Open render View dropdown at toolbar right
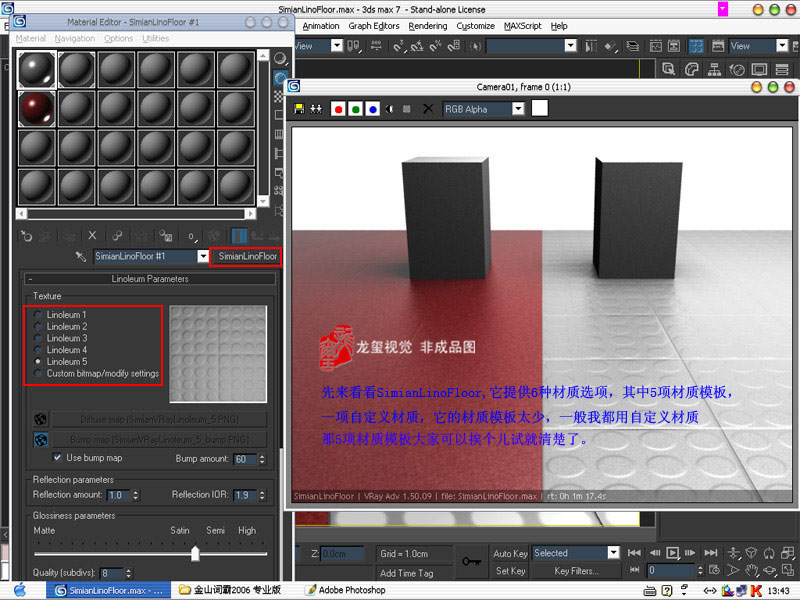The width and height of the screenshot is (800, 600). pos(783,46)
